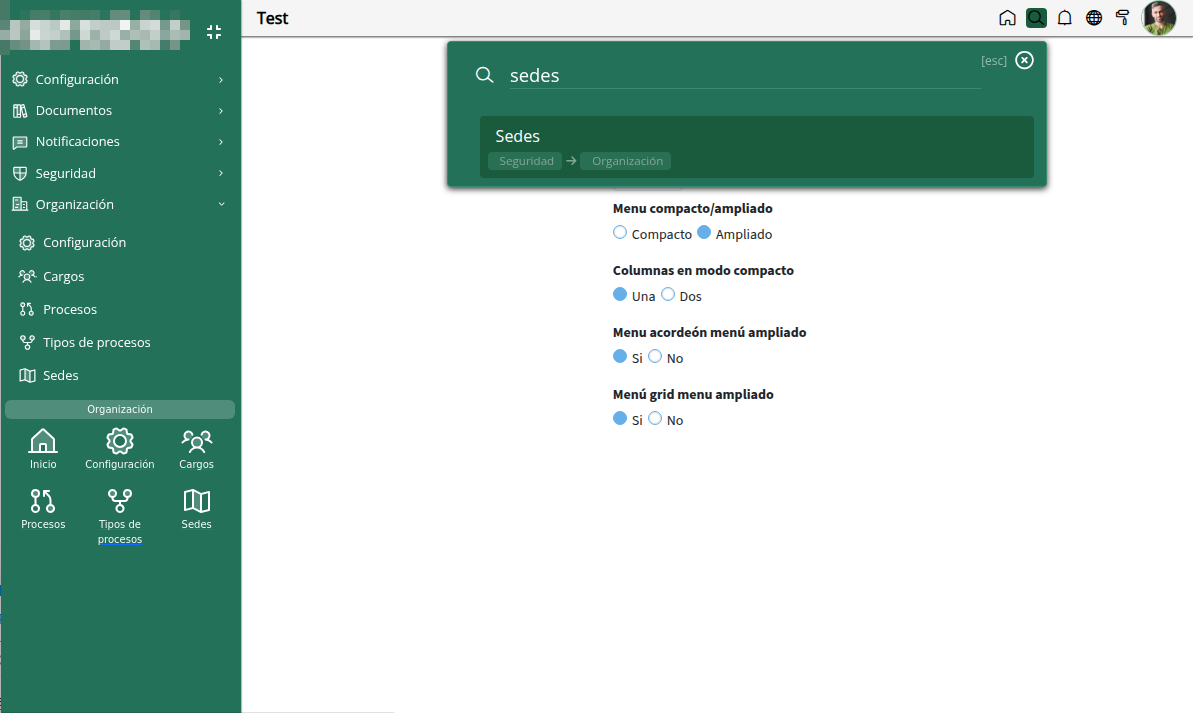Image resolution: width=1193 pixels, height=713 pixels.
Task: Click the search text field
Action: pos(744,75)
